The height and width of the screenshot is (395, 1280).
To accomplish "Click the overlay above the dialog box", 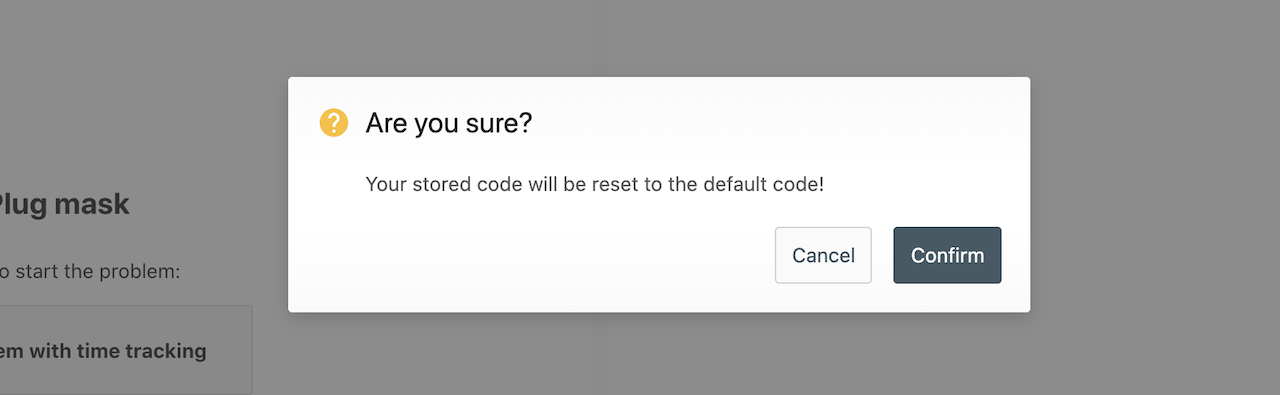I will [660, 38].
